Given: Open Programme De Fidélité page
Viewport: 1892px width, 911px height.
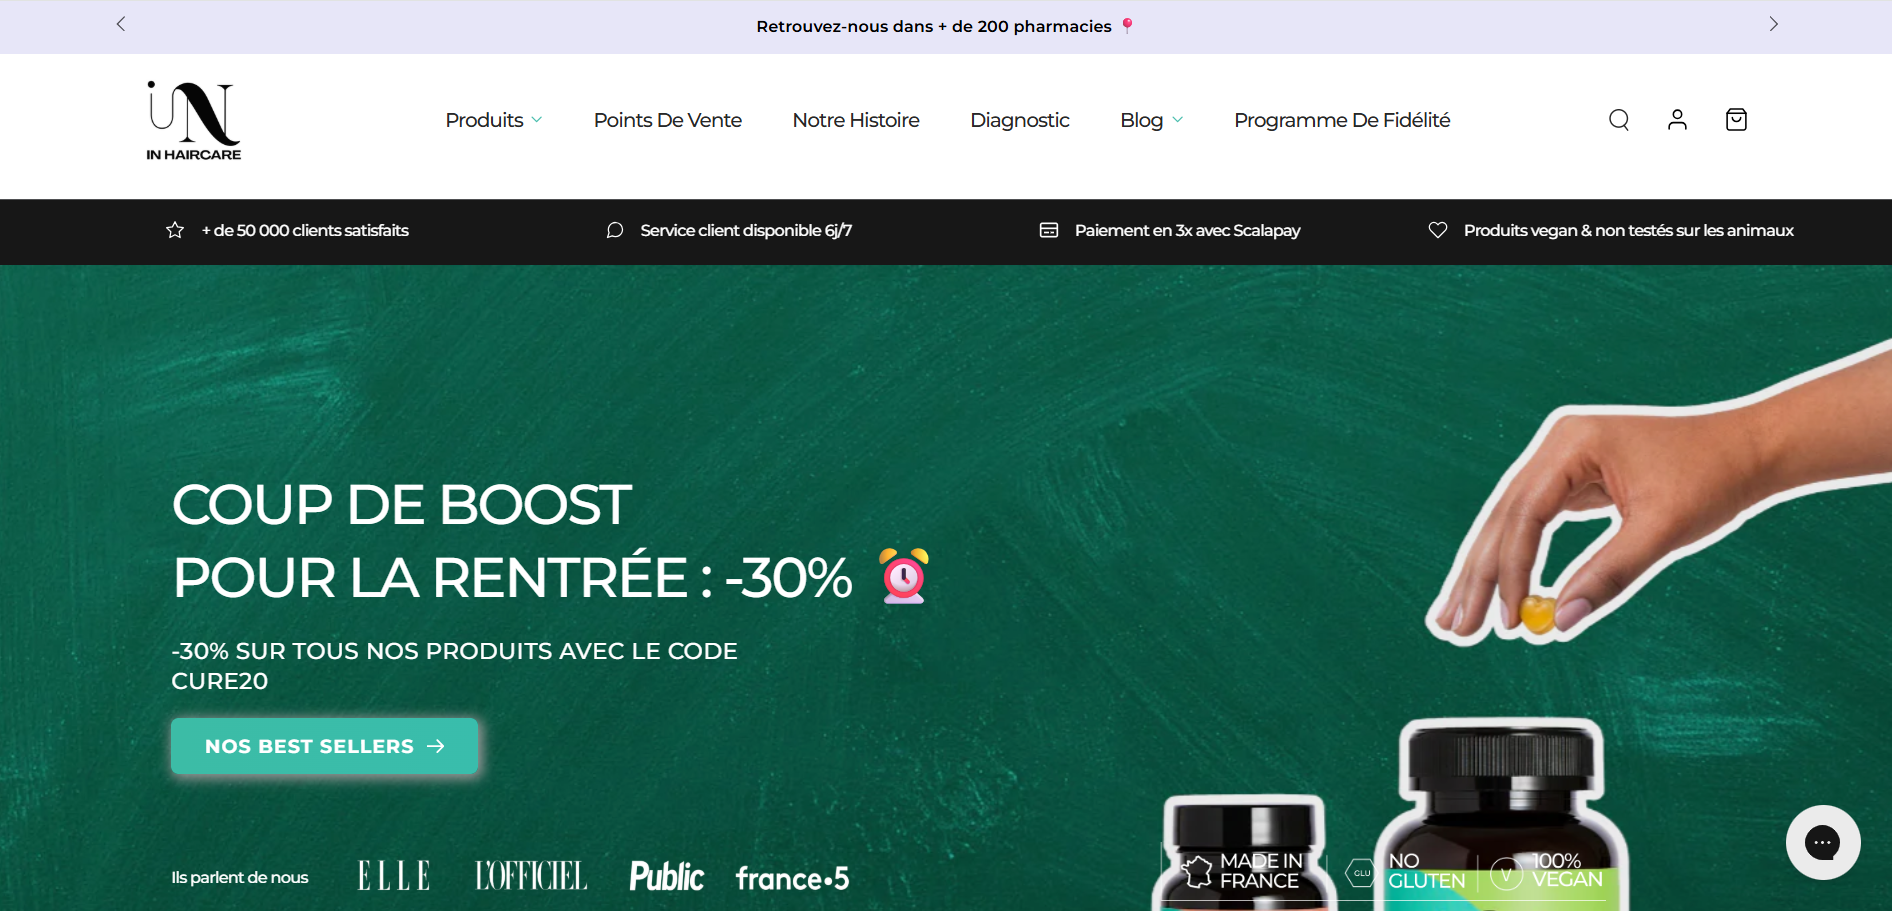Looking at the screenshot, I should pyautogui.click(x=1342, y=120).
